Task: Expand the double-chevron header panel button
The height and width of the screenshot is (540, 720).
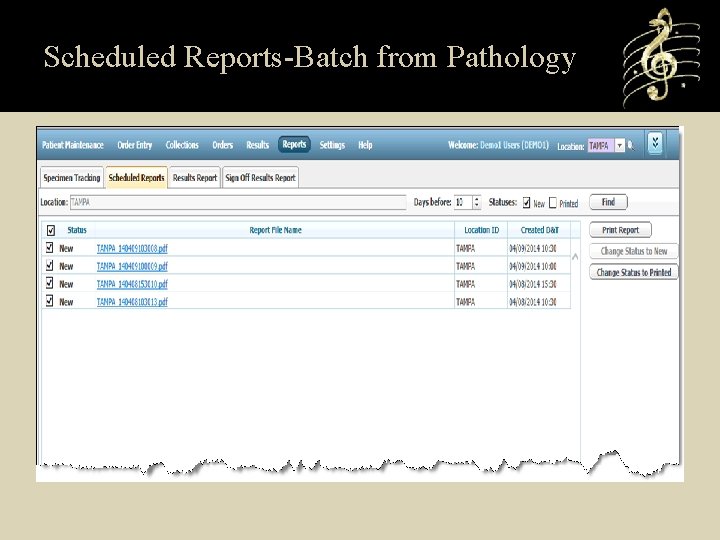Action: coord(655,143)
